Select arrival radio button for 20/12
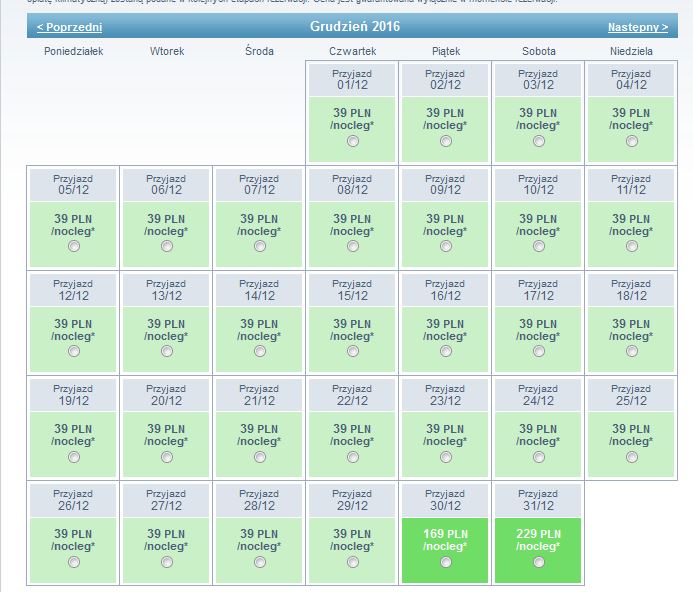This screenshot has height=592, width=693. pos(167,457)
